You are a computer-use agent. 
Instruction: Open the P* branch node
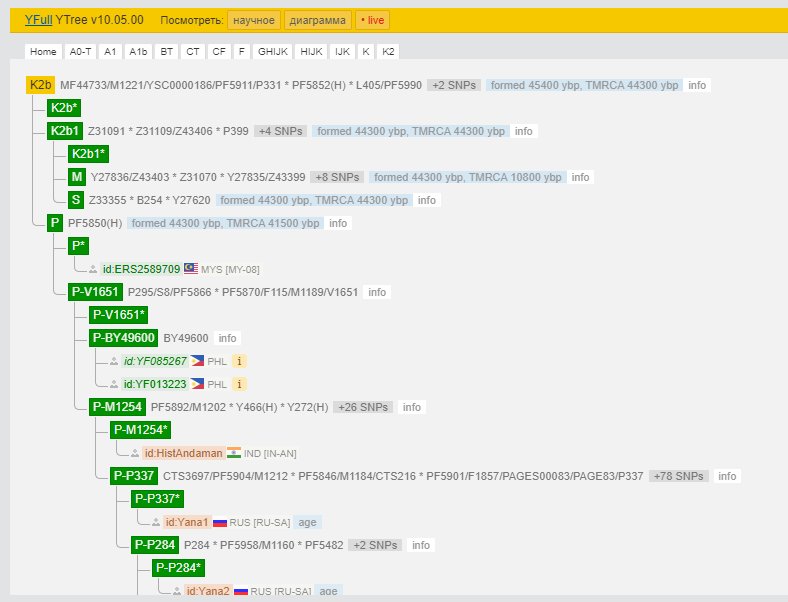click(x=78, y=246)
